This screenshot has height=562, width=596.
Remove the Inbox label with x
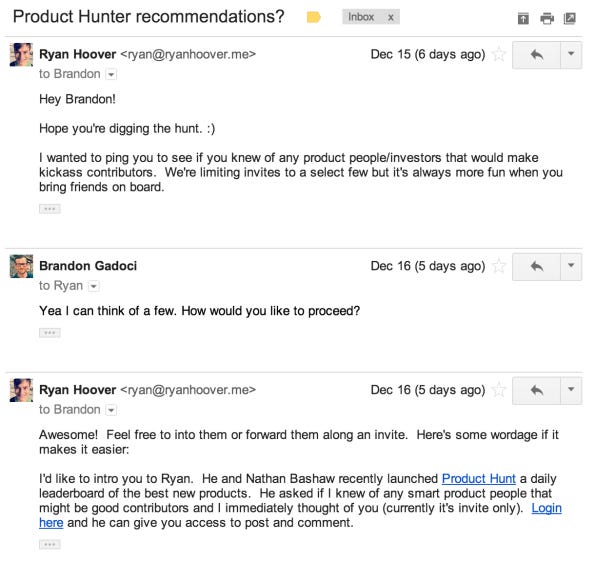[390, 17]
